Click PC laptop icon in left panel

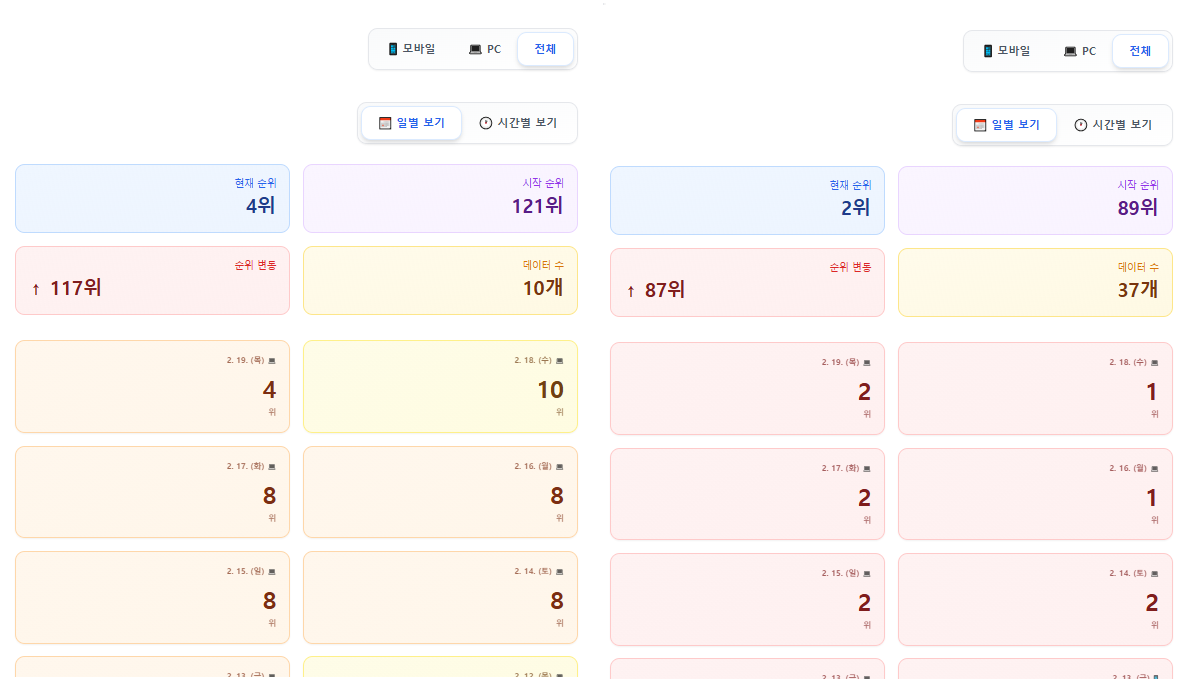tap(475, 49)
